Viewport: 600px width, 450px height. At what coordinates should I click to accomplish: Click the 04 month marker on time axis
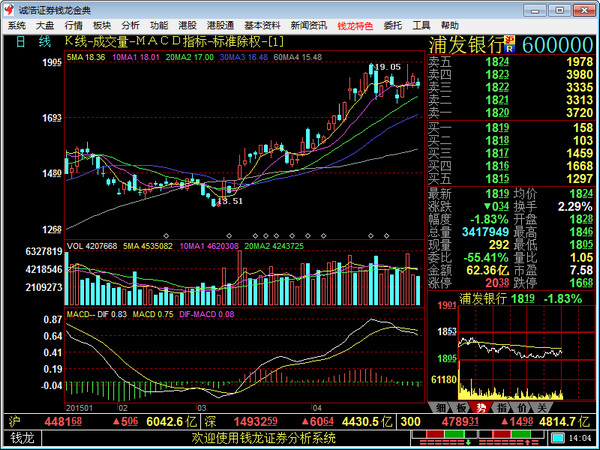(x=316, y=408)
